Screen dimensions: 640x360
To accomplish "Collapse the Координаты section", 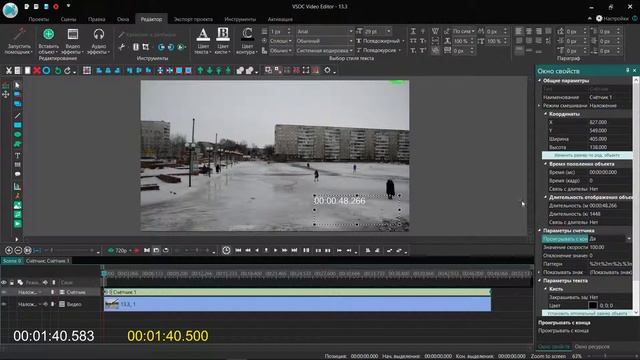I will 546,114.
